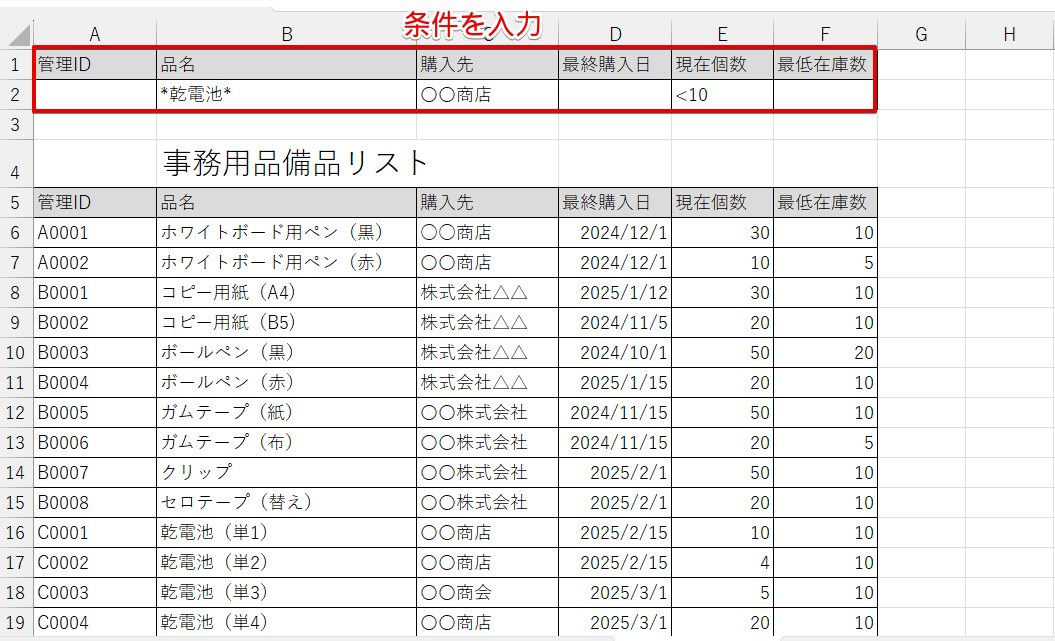Select the cell with ID C0004
Screen dimensions: 1055x641
tap(95, 623)
